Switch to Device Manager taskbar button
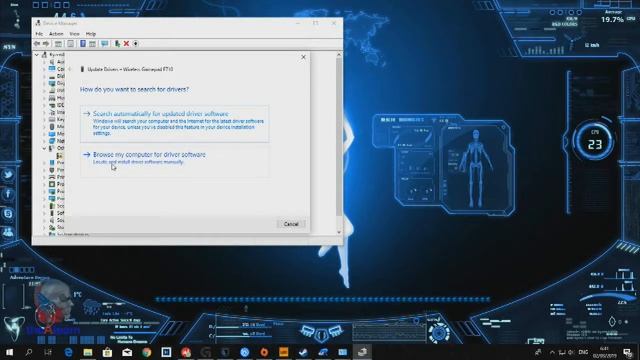This screenshot has width=640, height=360. (362, 352)
